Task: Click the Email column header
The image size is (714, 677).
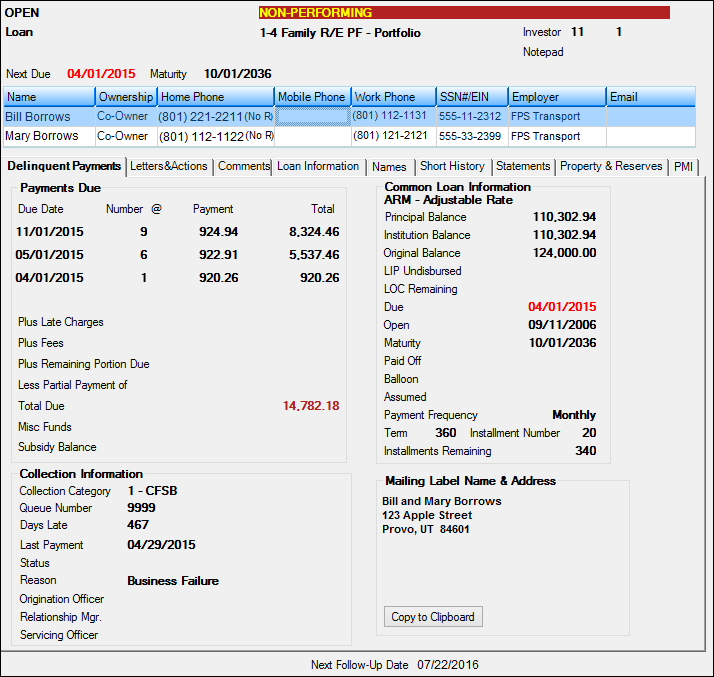Action: tap(651, 97)
